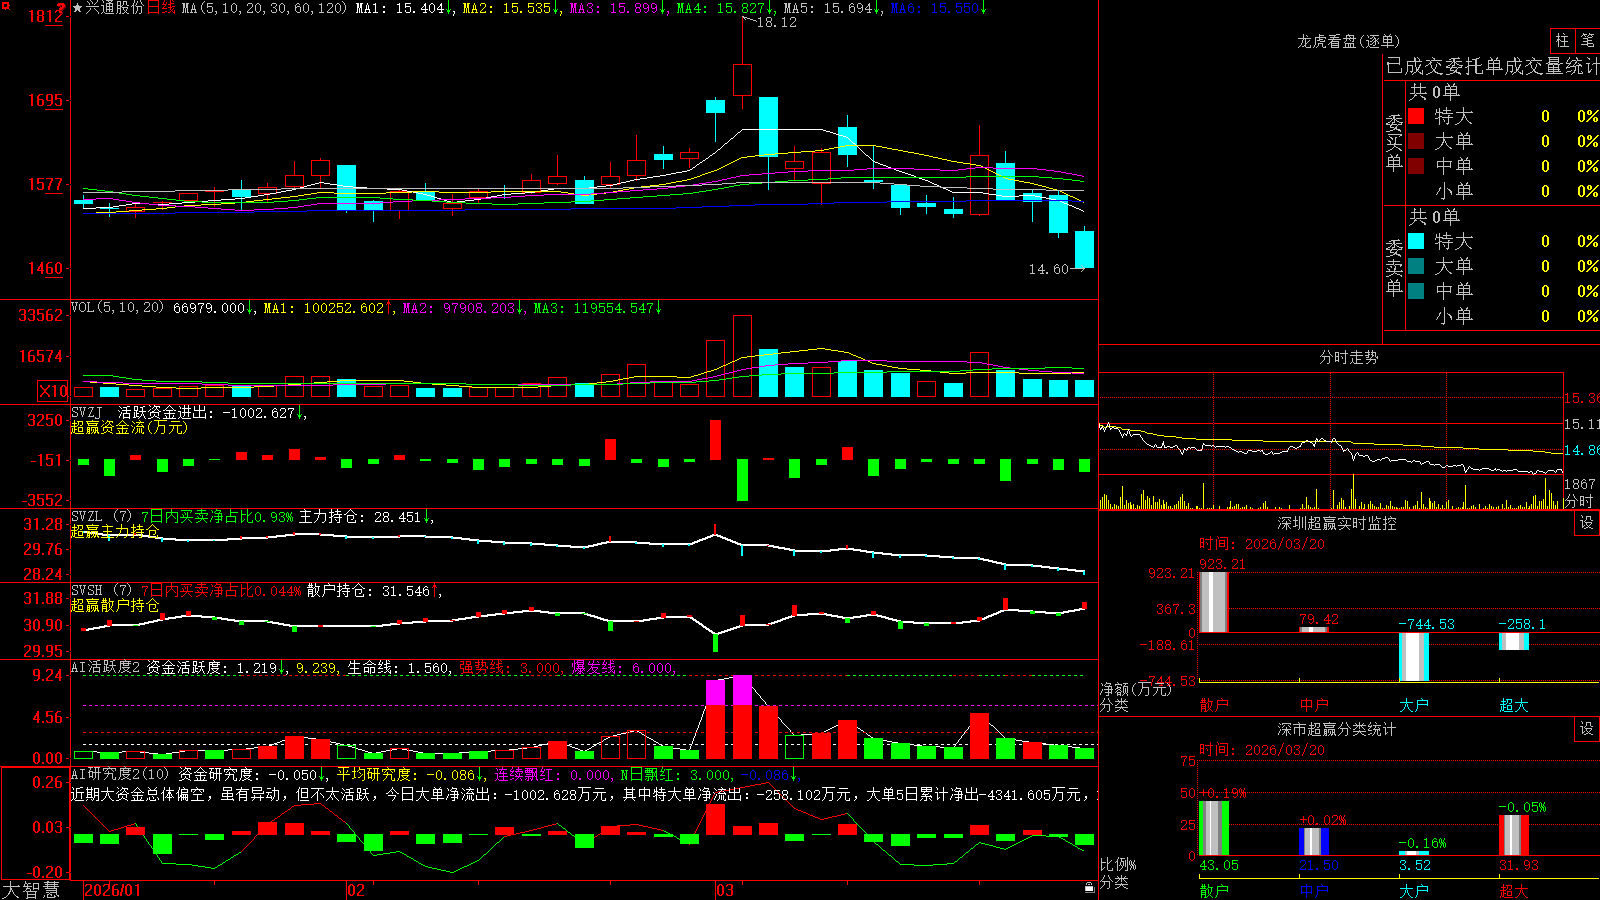Click the X10 volume scale box
The width and height of the screenshot is (1600, 900).
[53, 391]
